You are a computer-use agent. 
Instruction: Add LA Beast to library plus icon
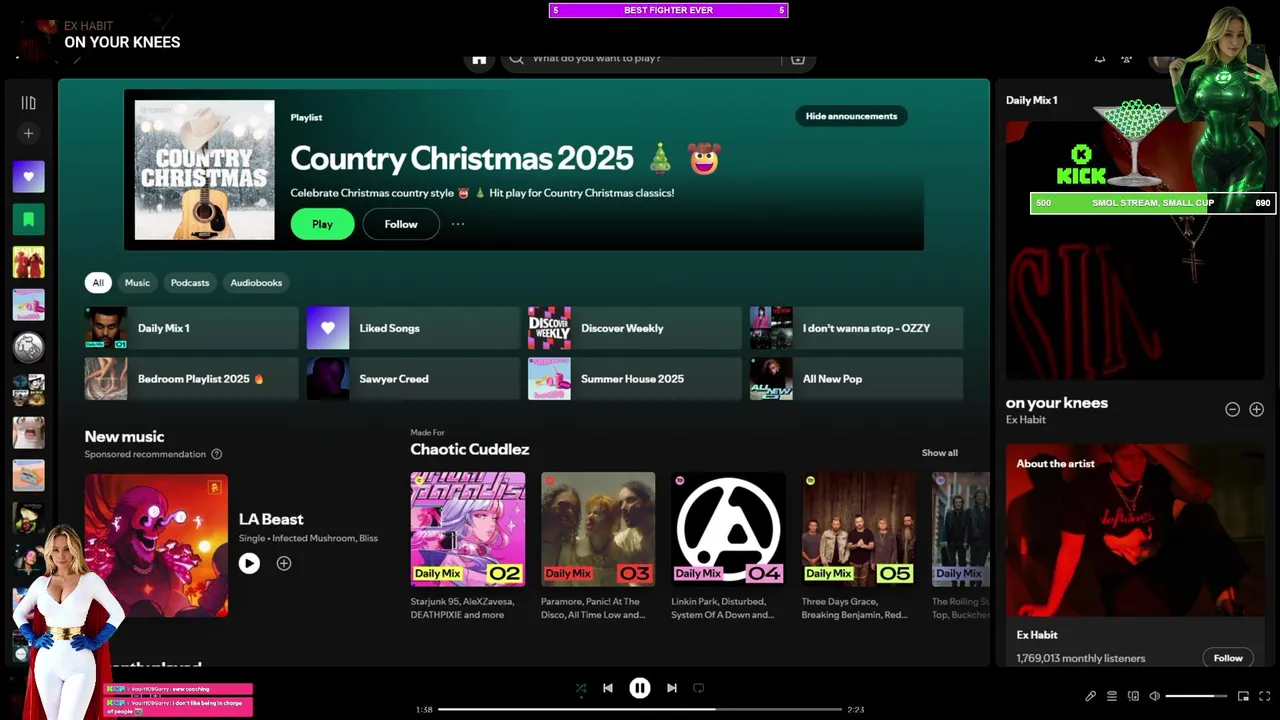pos(284,564)
